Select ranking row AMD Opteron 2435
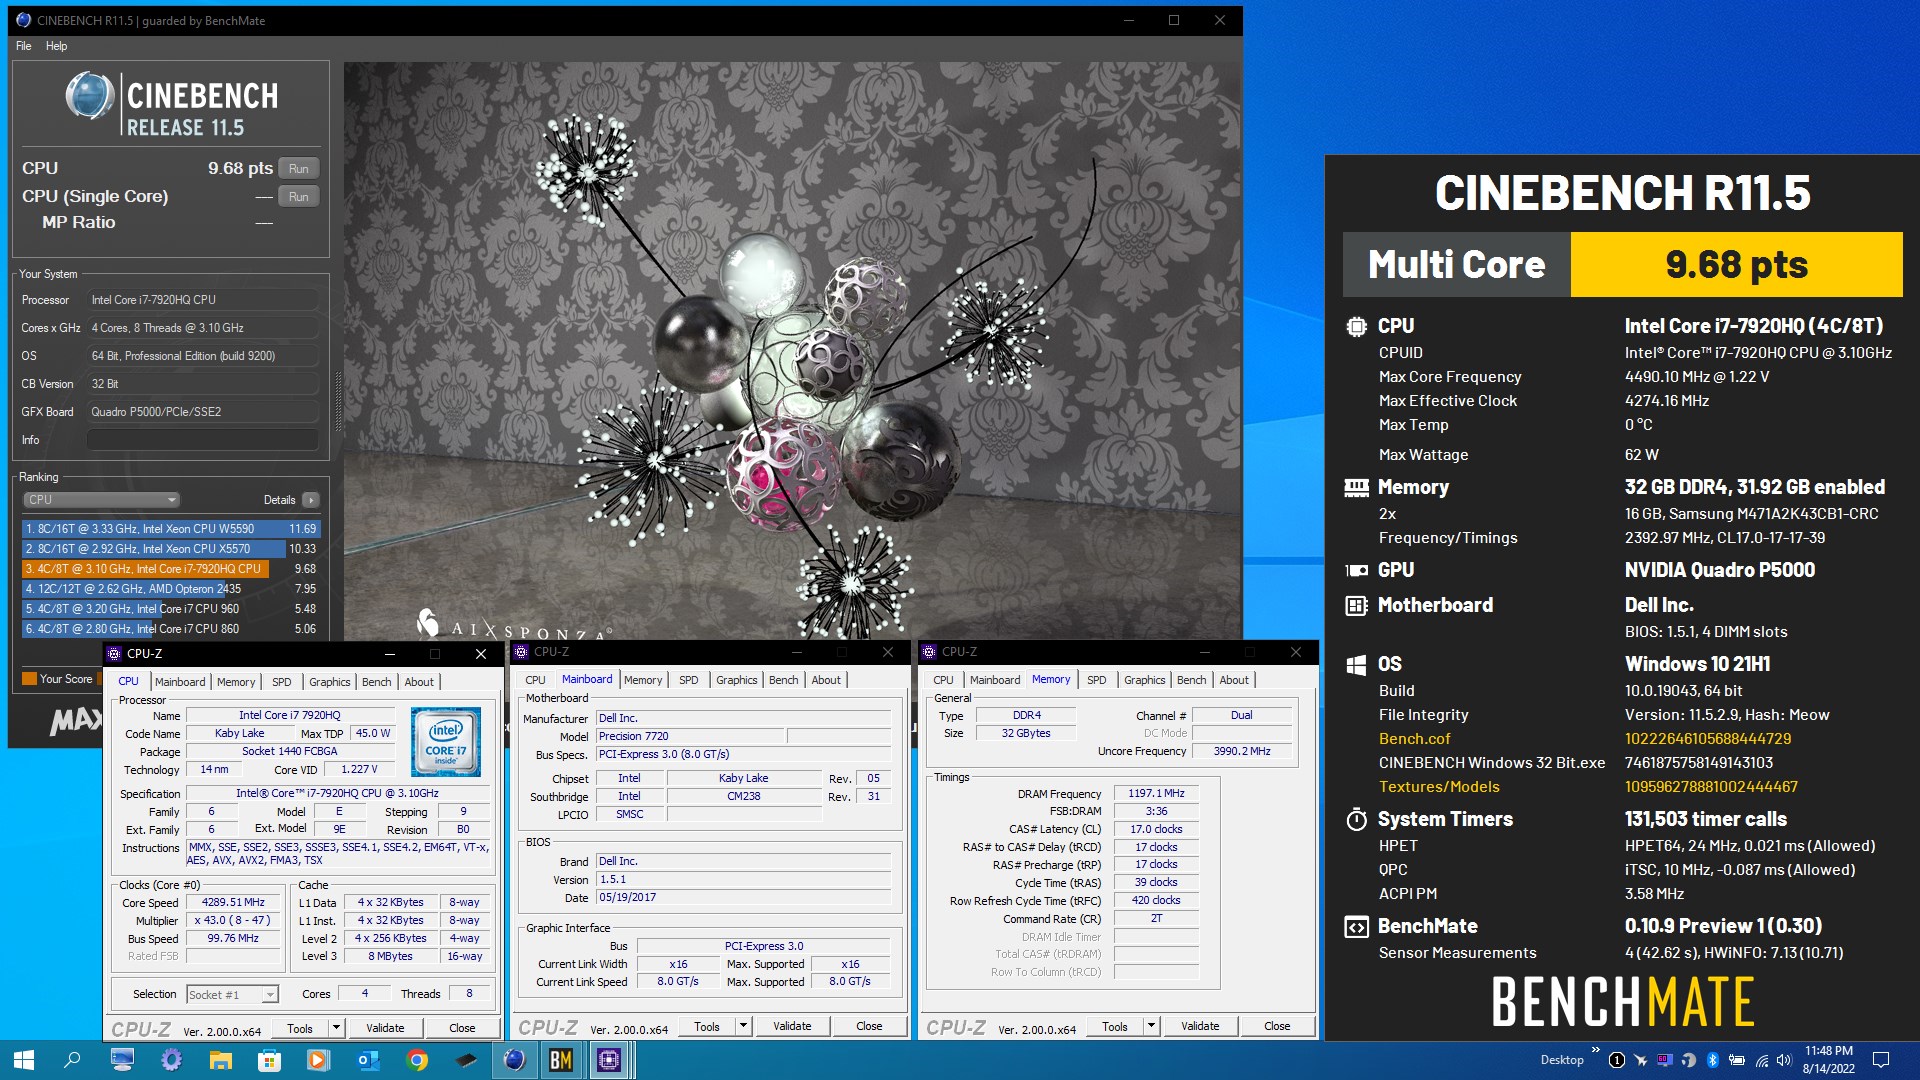This screenshot has width=1920, height=1080. [x=171, y=589]
